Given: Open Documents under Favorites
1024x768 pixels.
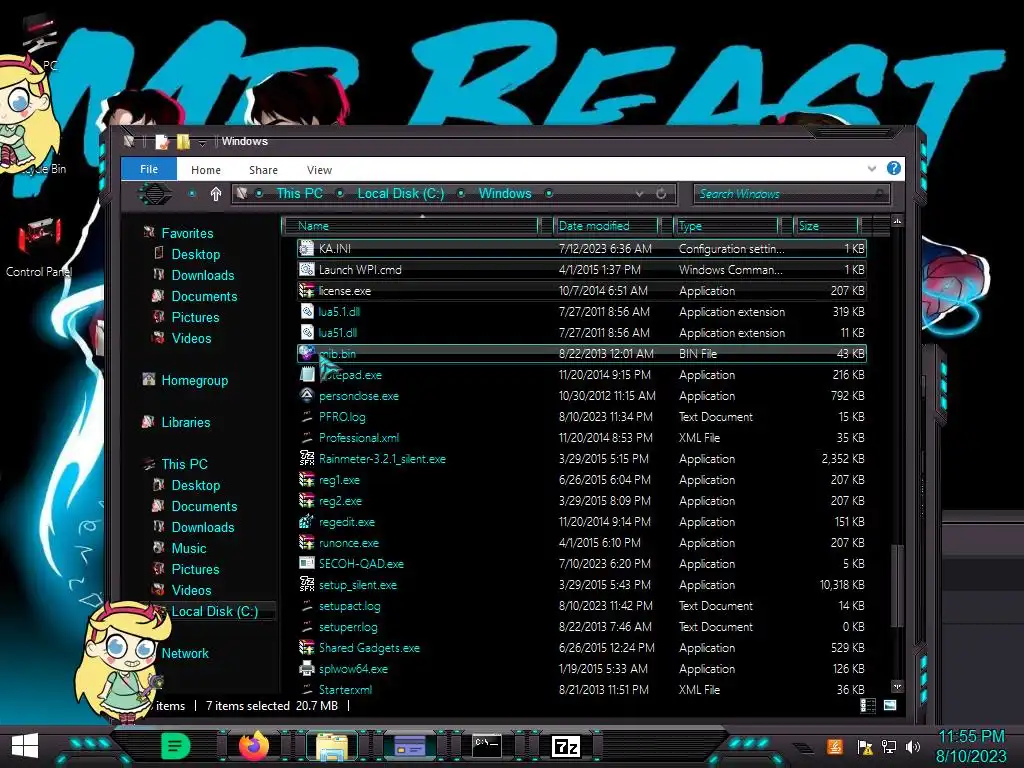Looking at the screenshot, I should coord(204,296).
